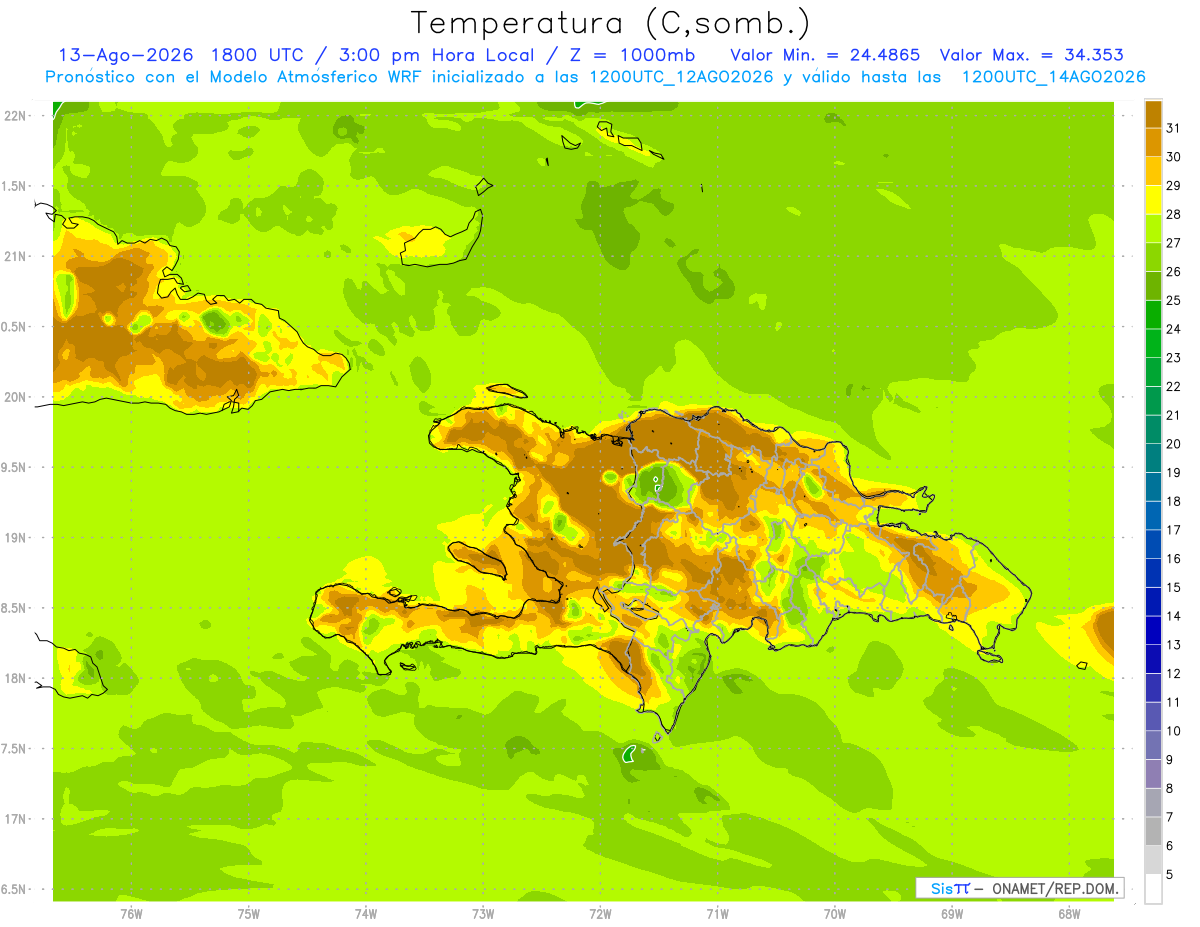
Task: Click the colorbar label "5"
Action: [1169, 874]
